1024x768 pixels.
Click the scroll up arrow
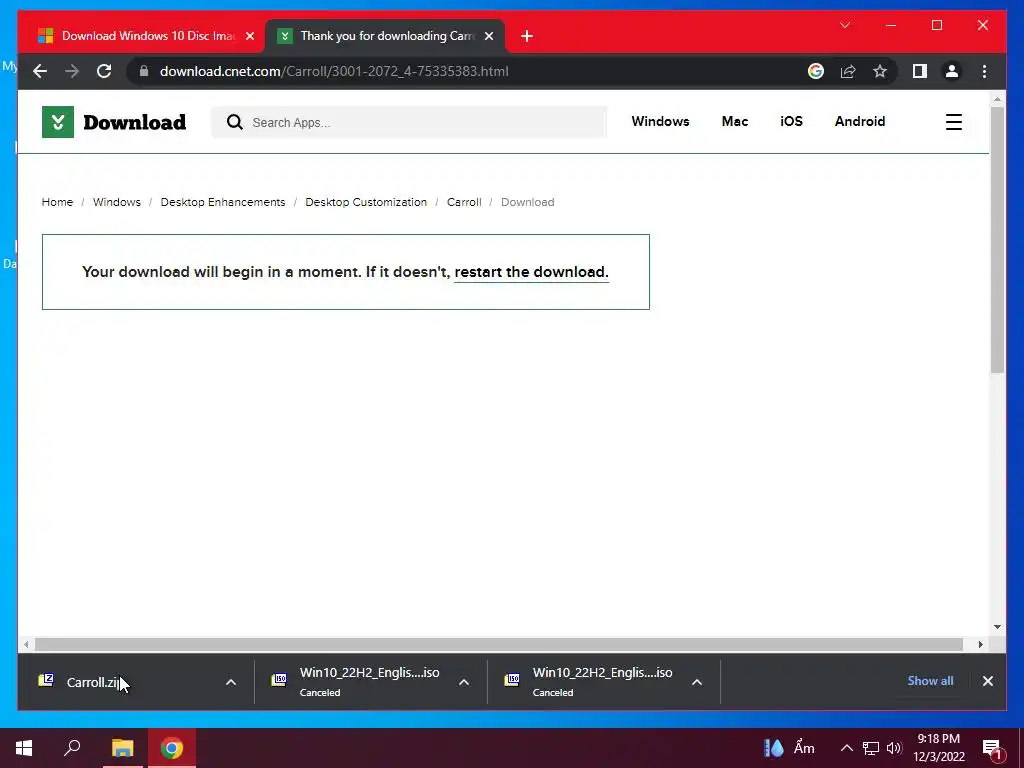coord(997,99)
